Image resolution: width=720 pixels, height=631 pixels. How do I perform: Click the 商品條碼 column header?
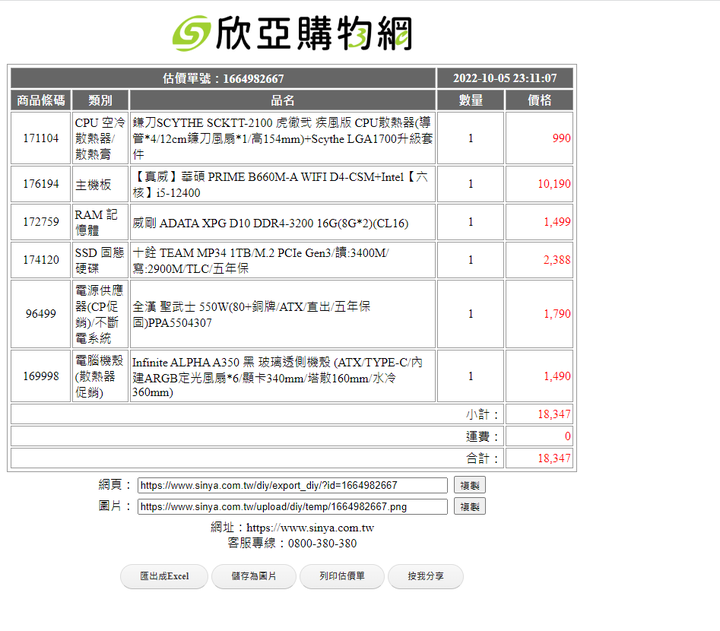click(41, 100)
